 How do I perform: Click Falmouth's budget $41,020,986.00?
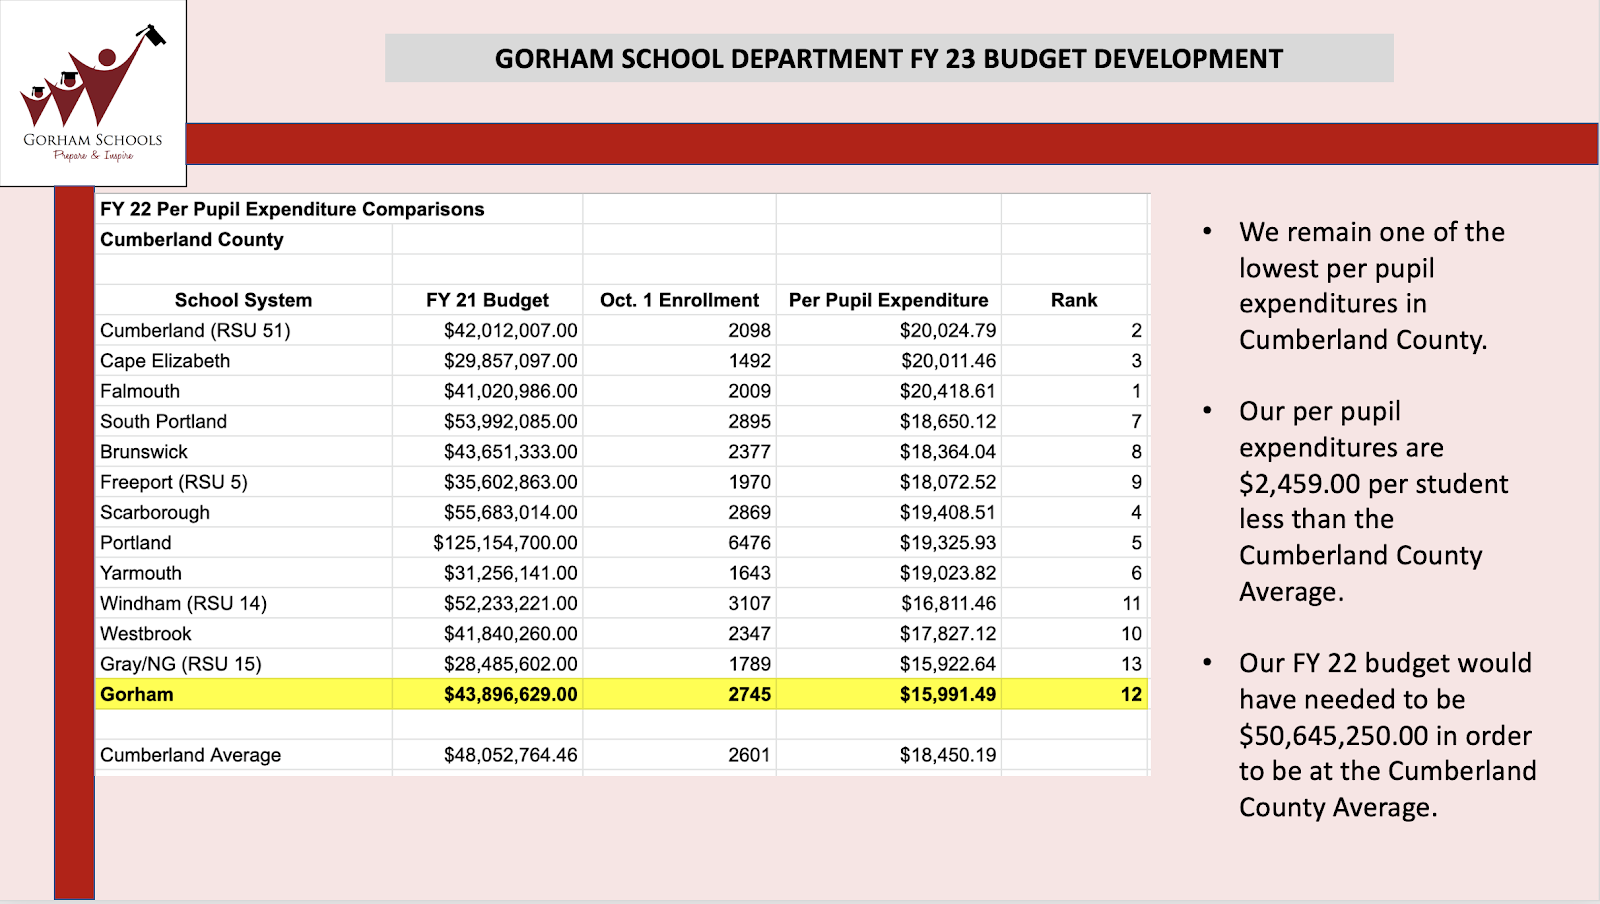[x=511, y=391]
